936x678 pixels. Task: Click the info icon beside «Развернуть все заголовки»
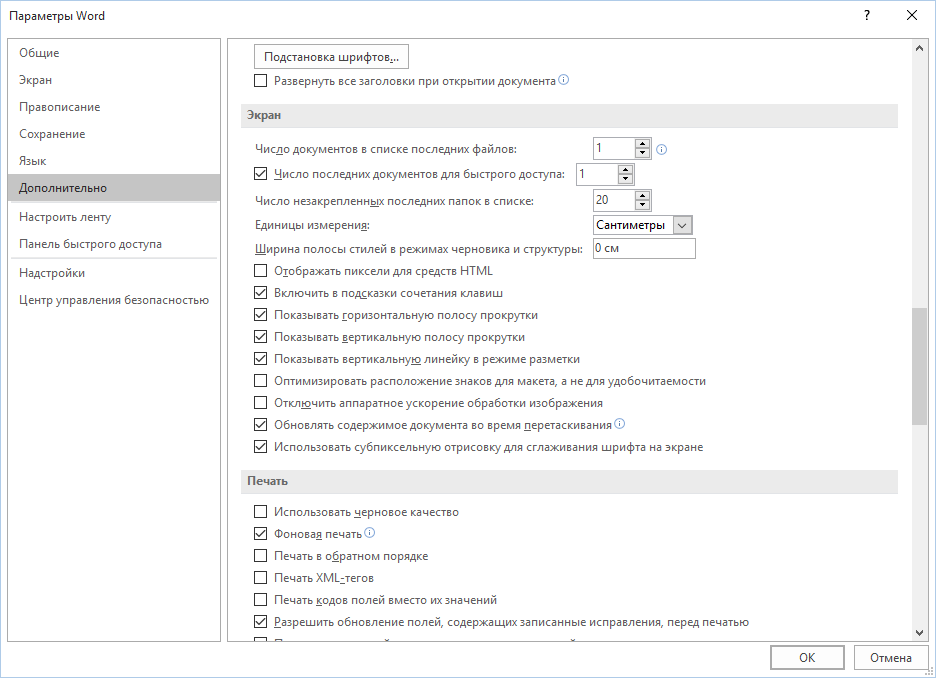point(564,80)
